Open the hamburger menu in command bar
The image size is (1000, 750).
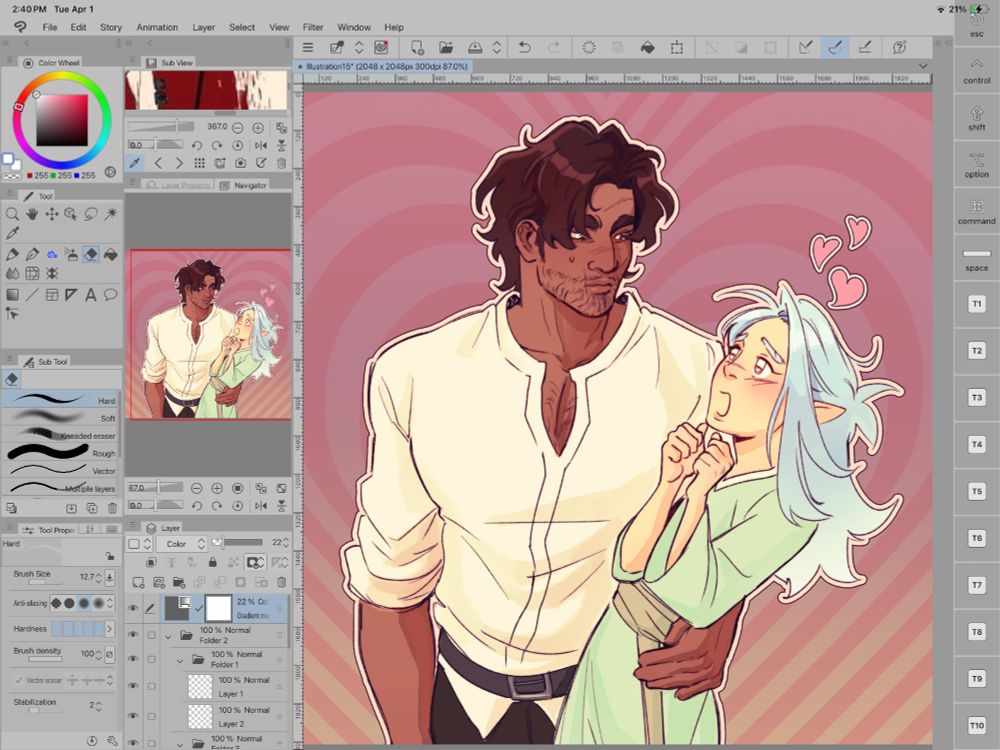point(308,47)
